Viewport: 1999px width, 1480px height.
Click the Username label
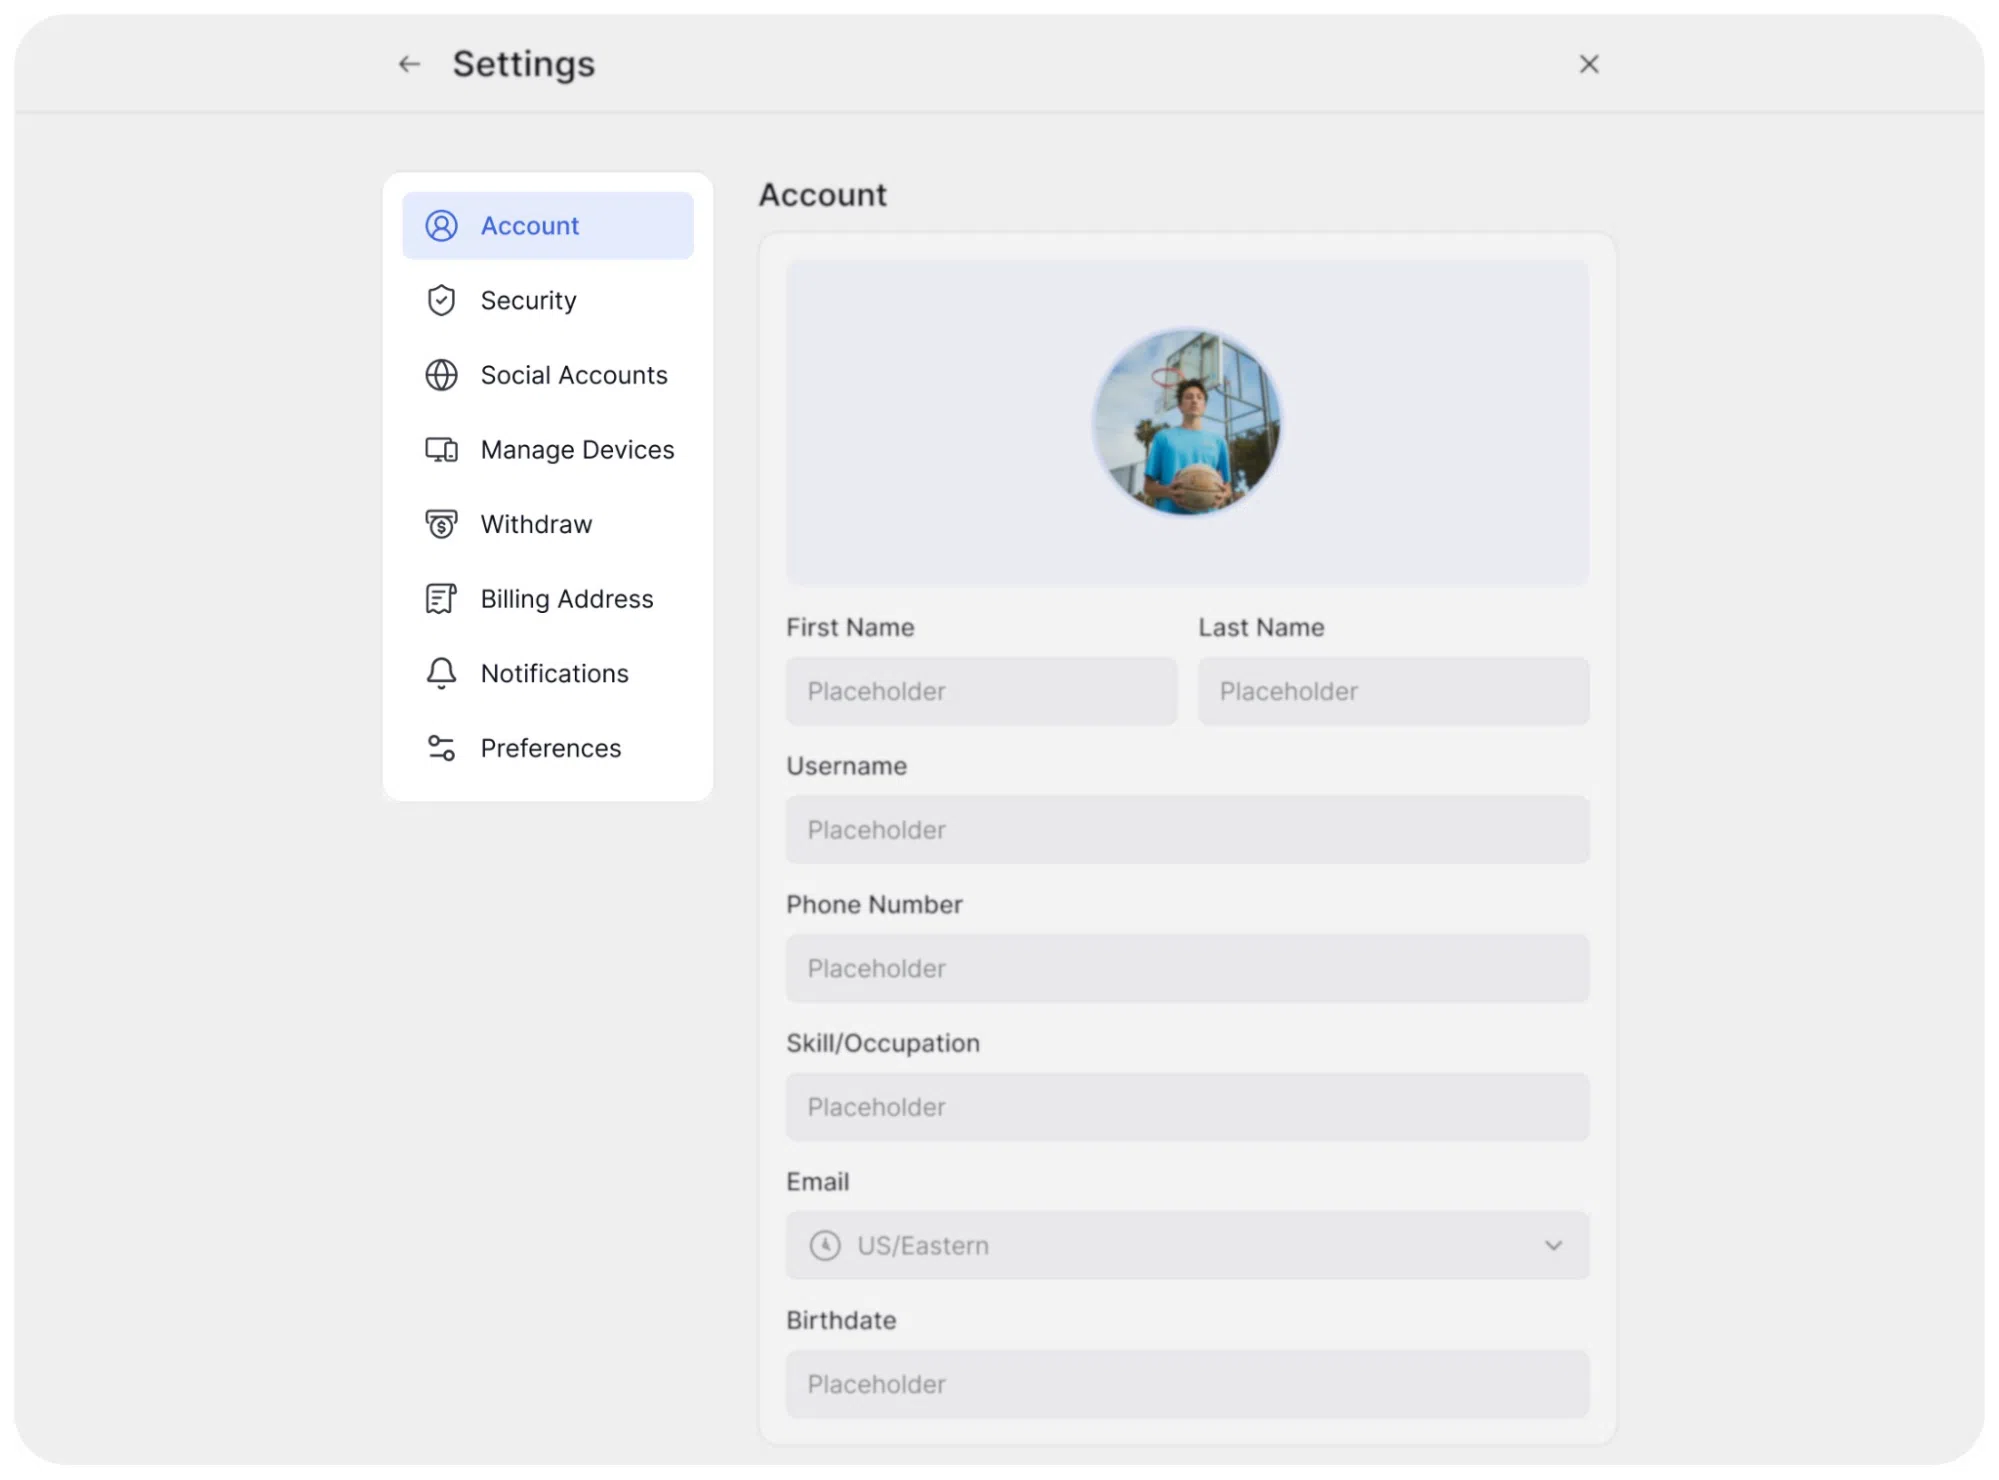click(x=846, y=766)
